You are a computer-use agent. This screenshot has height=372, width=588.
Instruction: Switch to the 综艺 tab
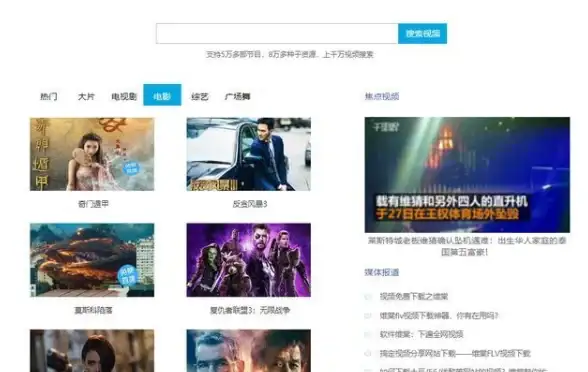pos(200,96)
